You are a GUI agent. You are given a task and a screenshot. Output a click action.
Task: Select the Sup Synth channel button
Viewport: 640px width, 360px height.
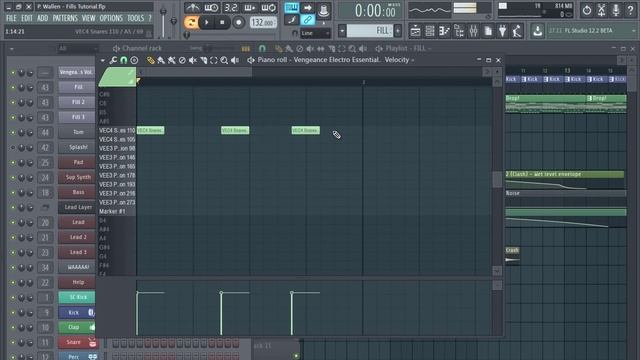point(77,177)
